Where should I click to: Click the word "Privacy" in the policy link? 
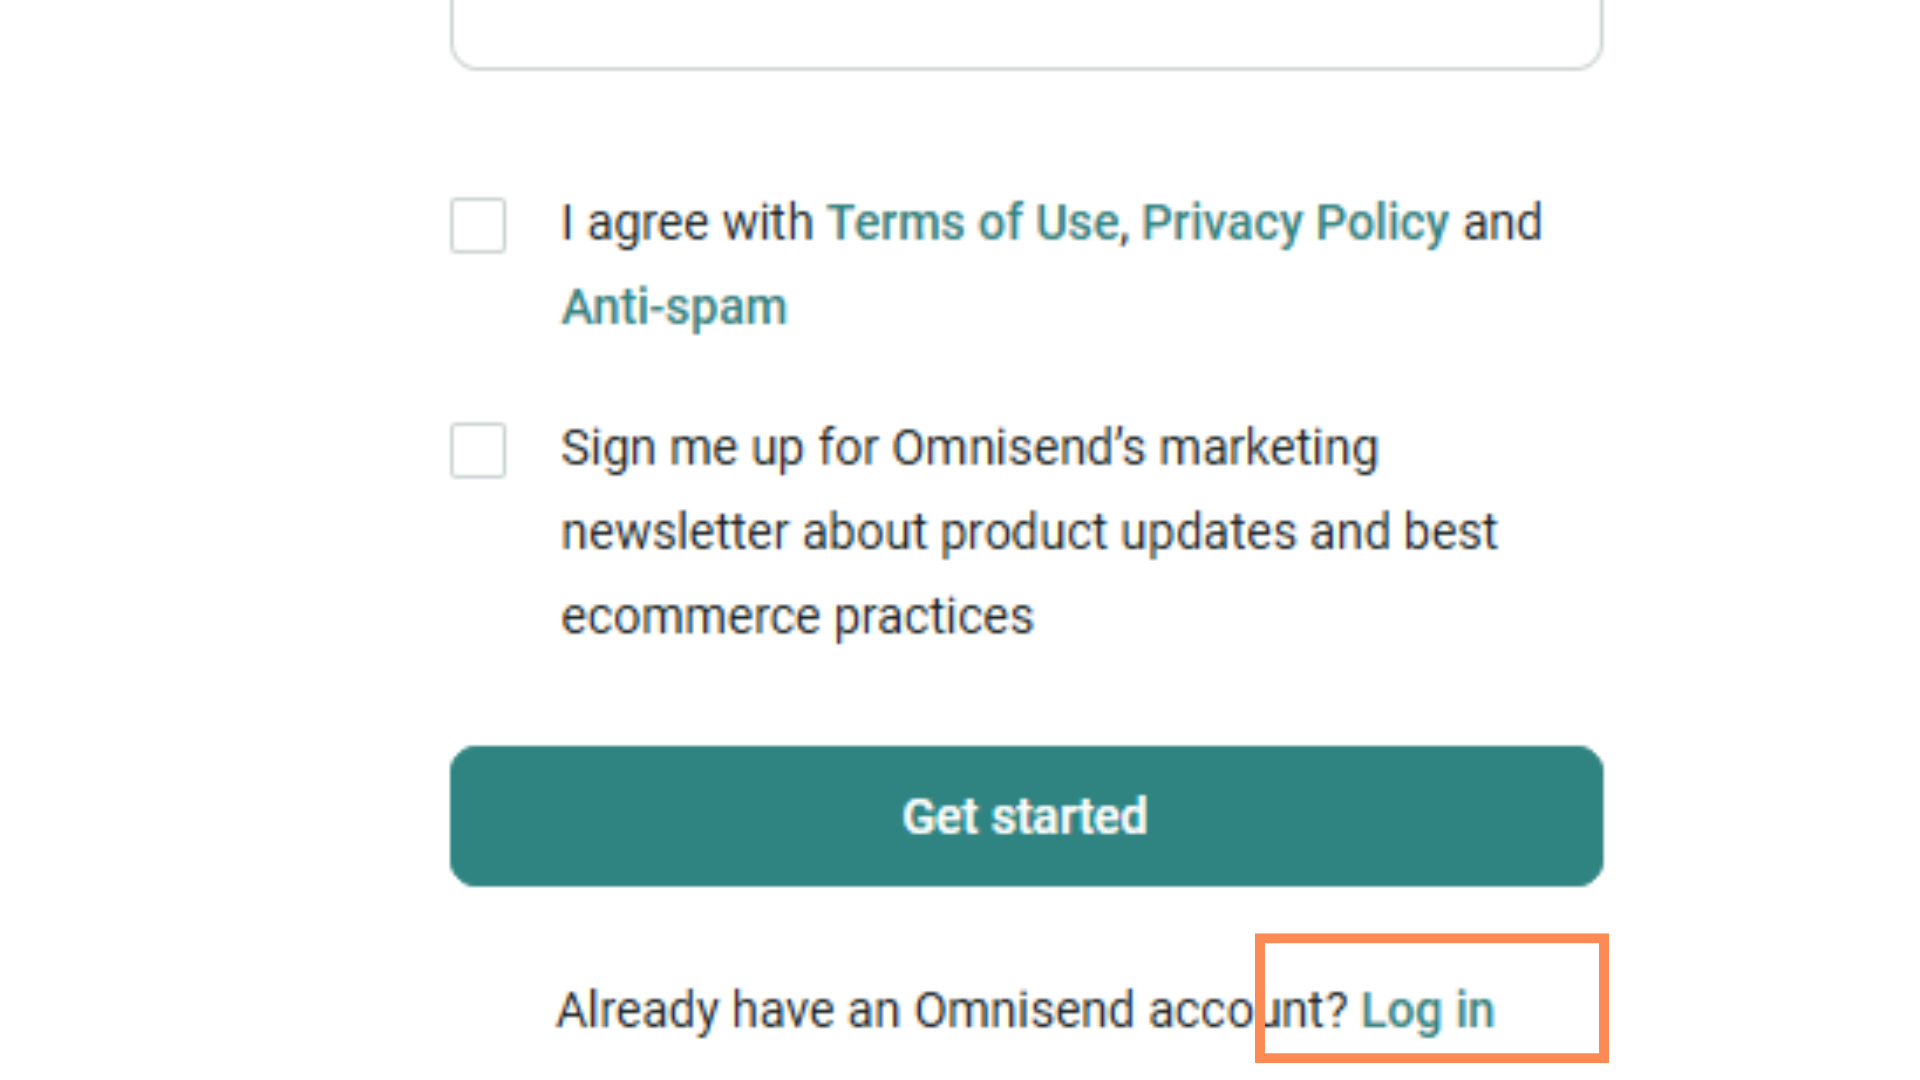[x=1221, y=222]
